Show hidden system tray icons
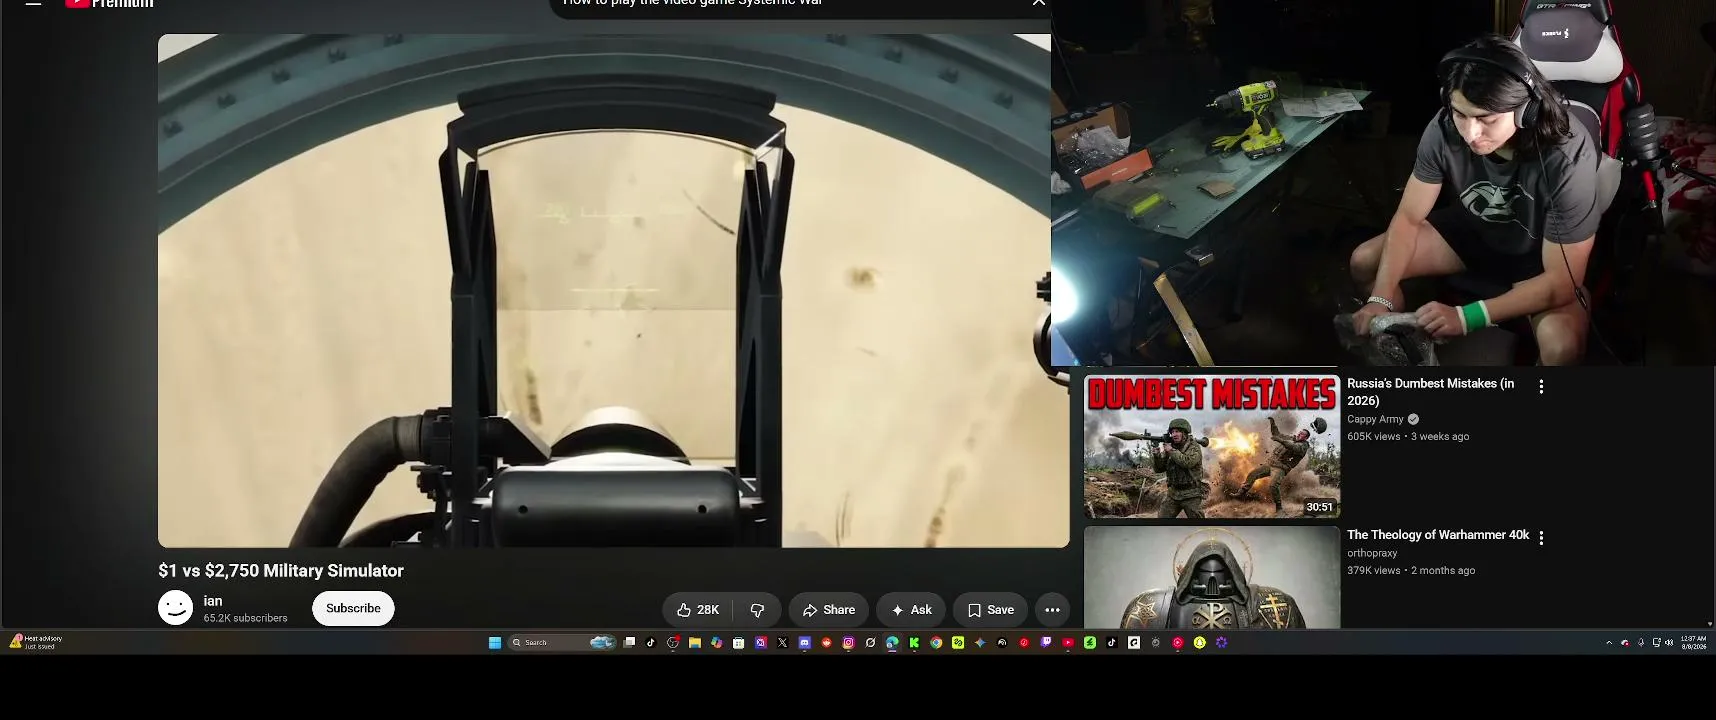The height and width of the screenshot is (720, 1716). click(x=1609, y=643)
